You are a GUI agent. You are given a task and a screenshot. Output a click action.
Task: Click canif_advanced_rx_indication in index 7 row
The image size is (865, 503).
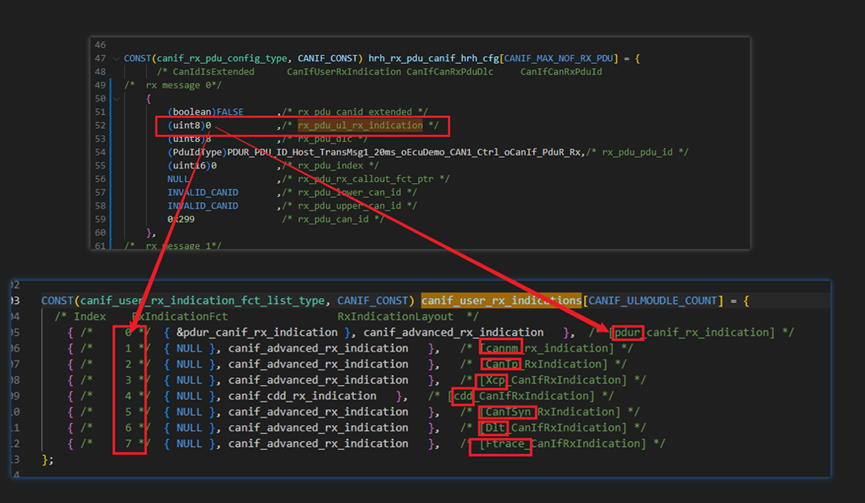coord(318,444)
